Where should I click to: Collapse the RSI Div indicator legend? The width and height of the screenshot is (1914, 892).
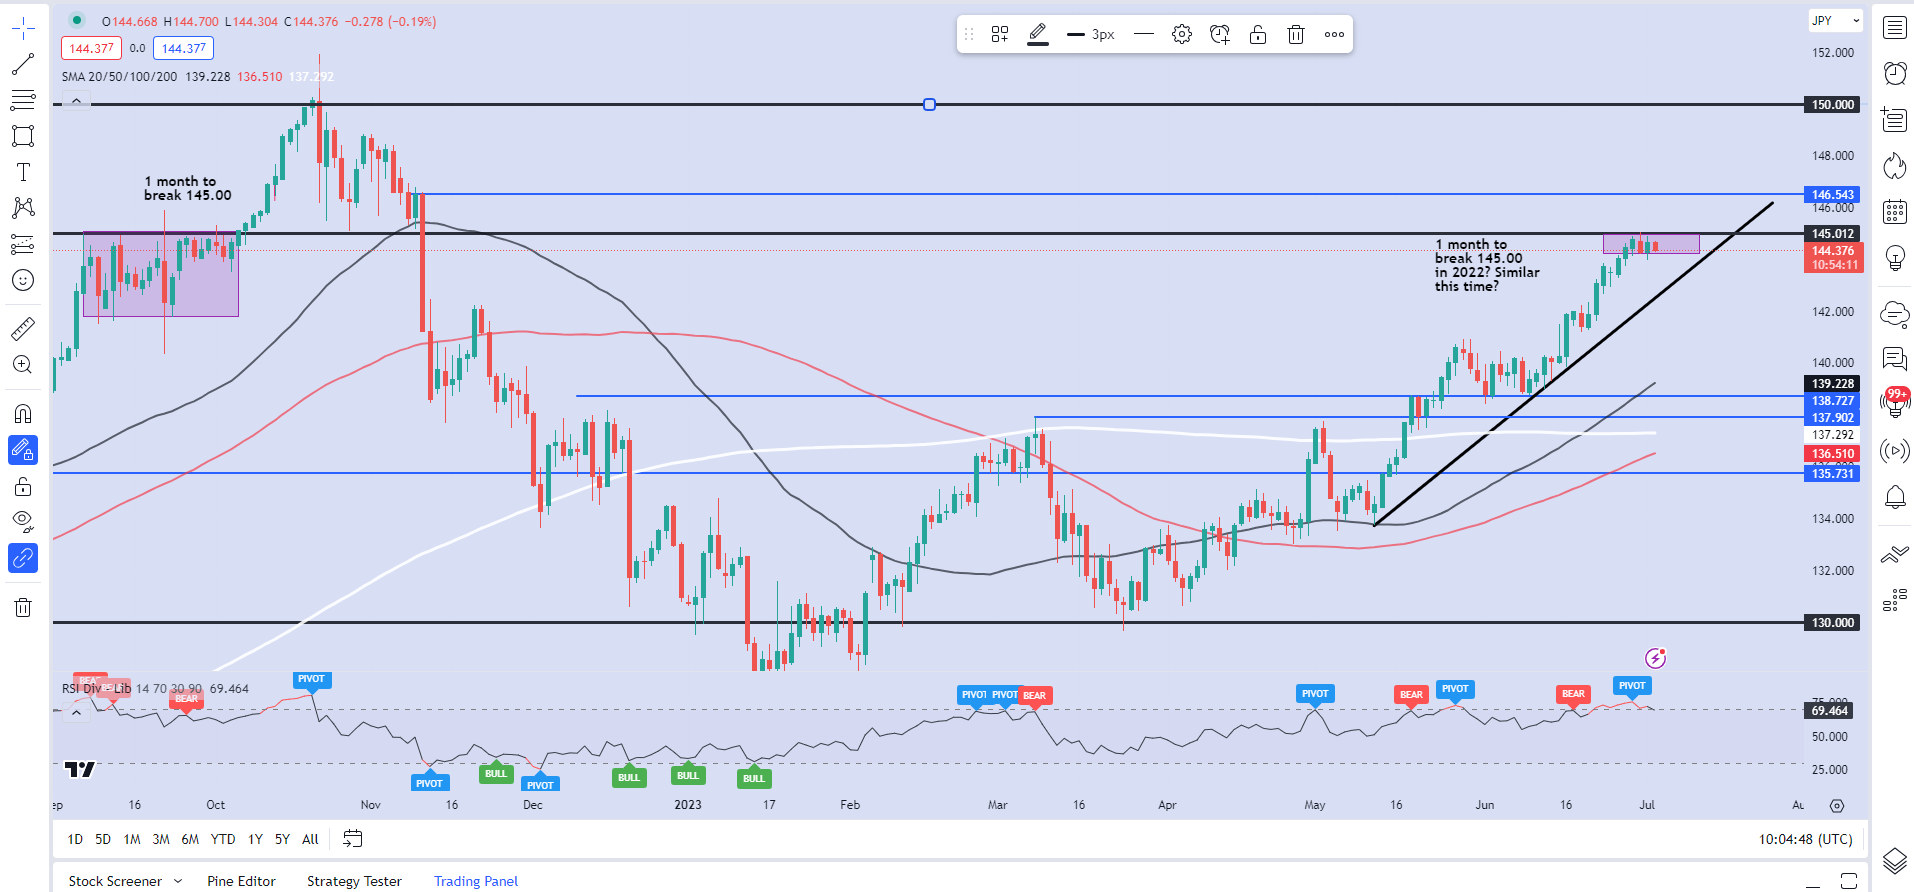click(x=76, y=713)
